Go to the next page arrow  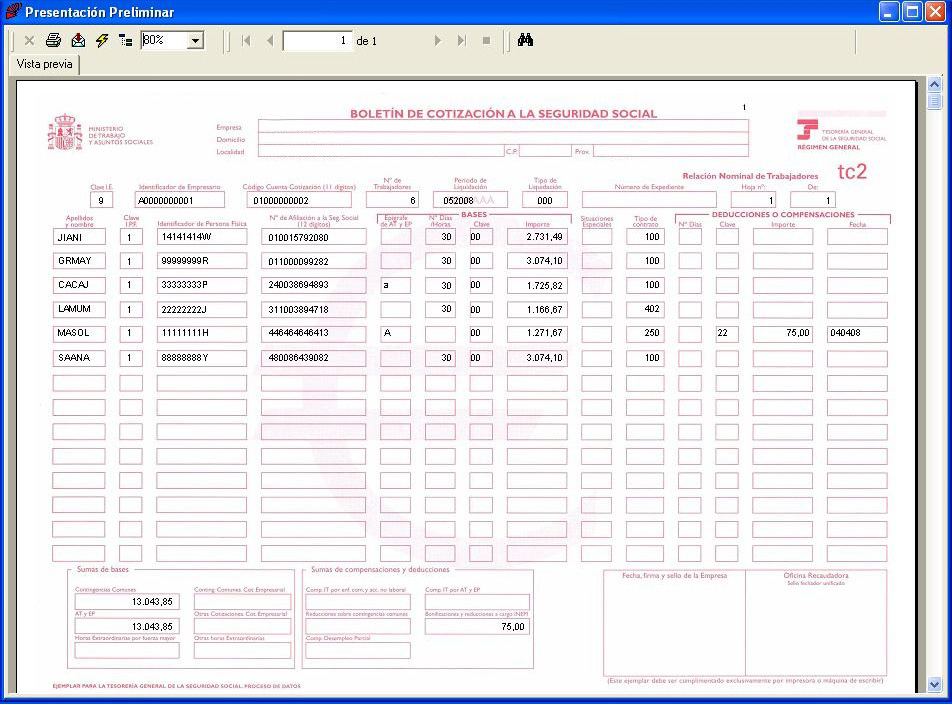(437, 41)
